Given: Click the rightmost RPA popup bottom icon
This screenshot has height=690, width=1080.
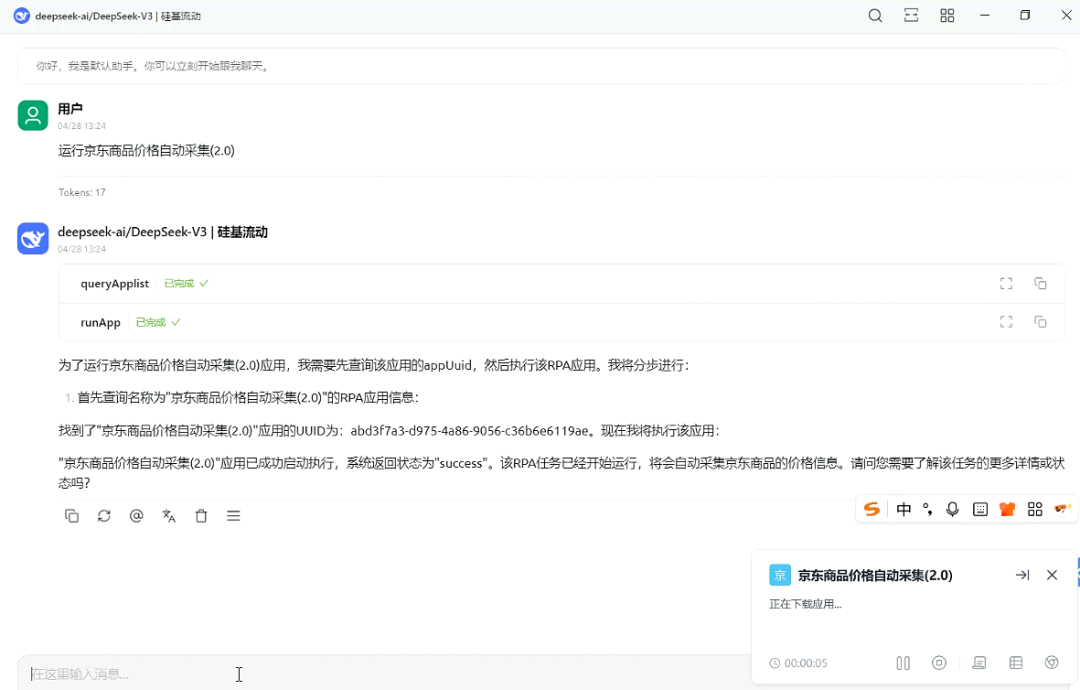Looking at the screenshot, I should pos(1051,662).
